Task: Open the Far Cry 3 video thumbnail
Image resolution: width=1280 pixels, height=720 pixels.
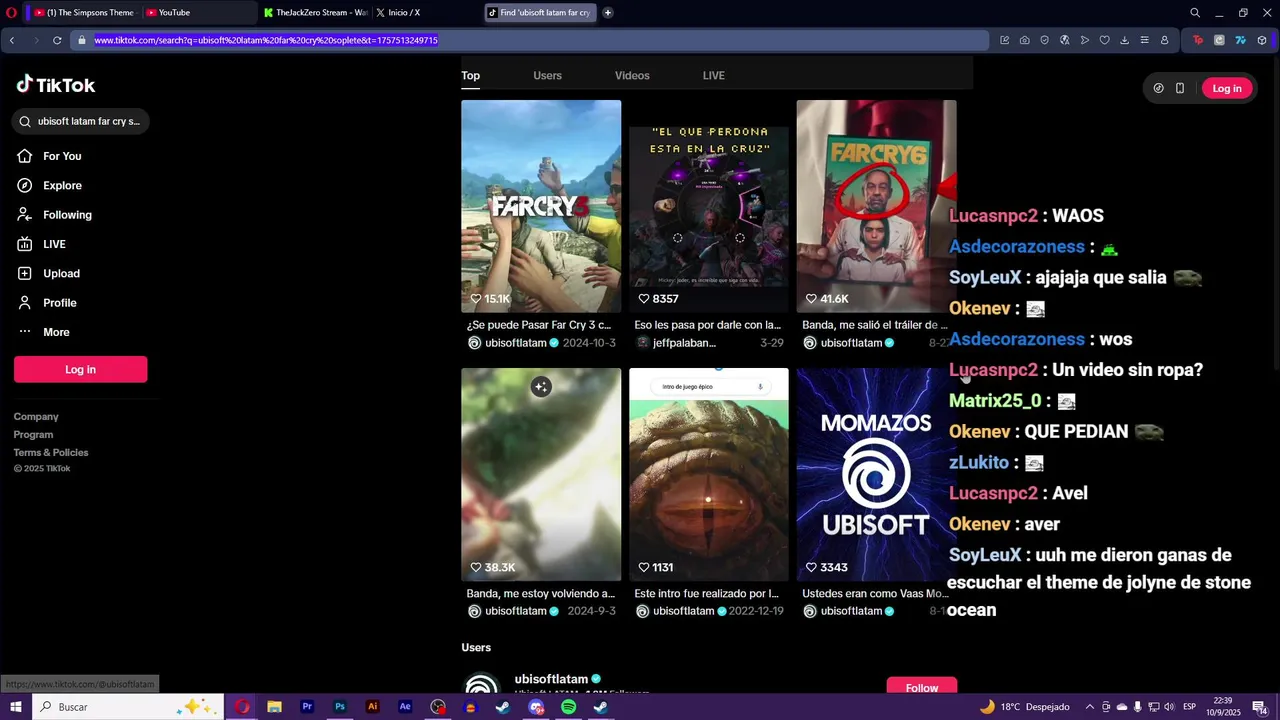Action: click(541, 206)
